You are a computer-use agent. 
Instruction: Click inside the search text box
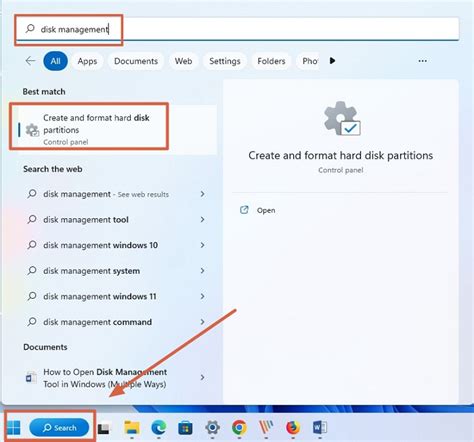(x=237, y=29)
